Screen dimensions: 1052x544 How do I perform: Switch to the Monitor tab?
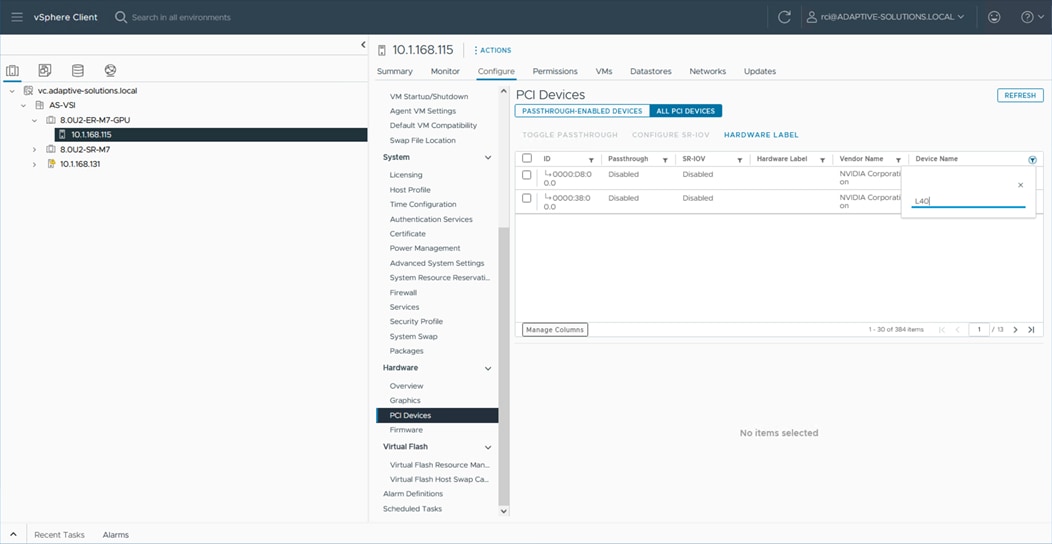pyautogui.click(x=445, y=71)
